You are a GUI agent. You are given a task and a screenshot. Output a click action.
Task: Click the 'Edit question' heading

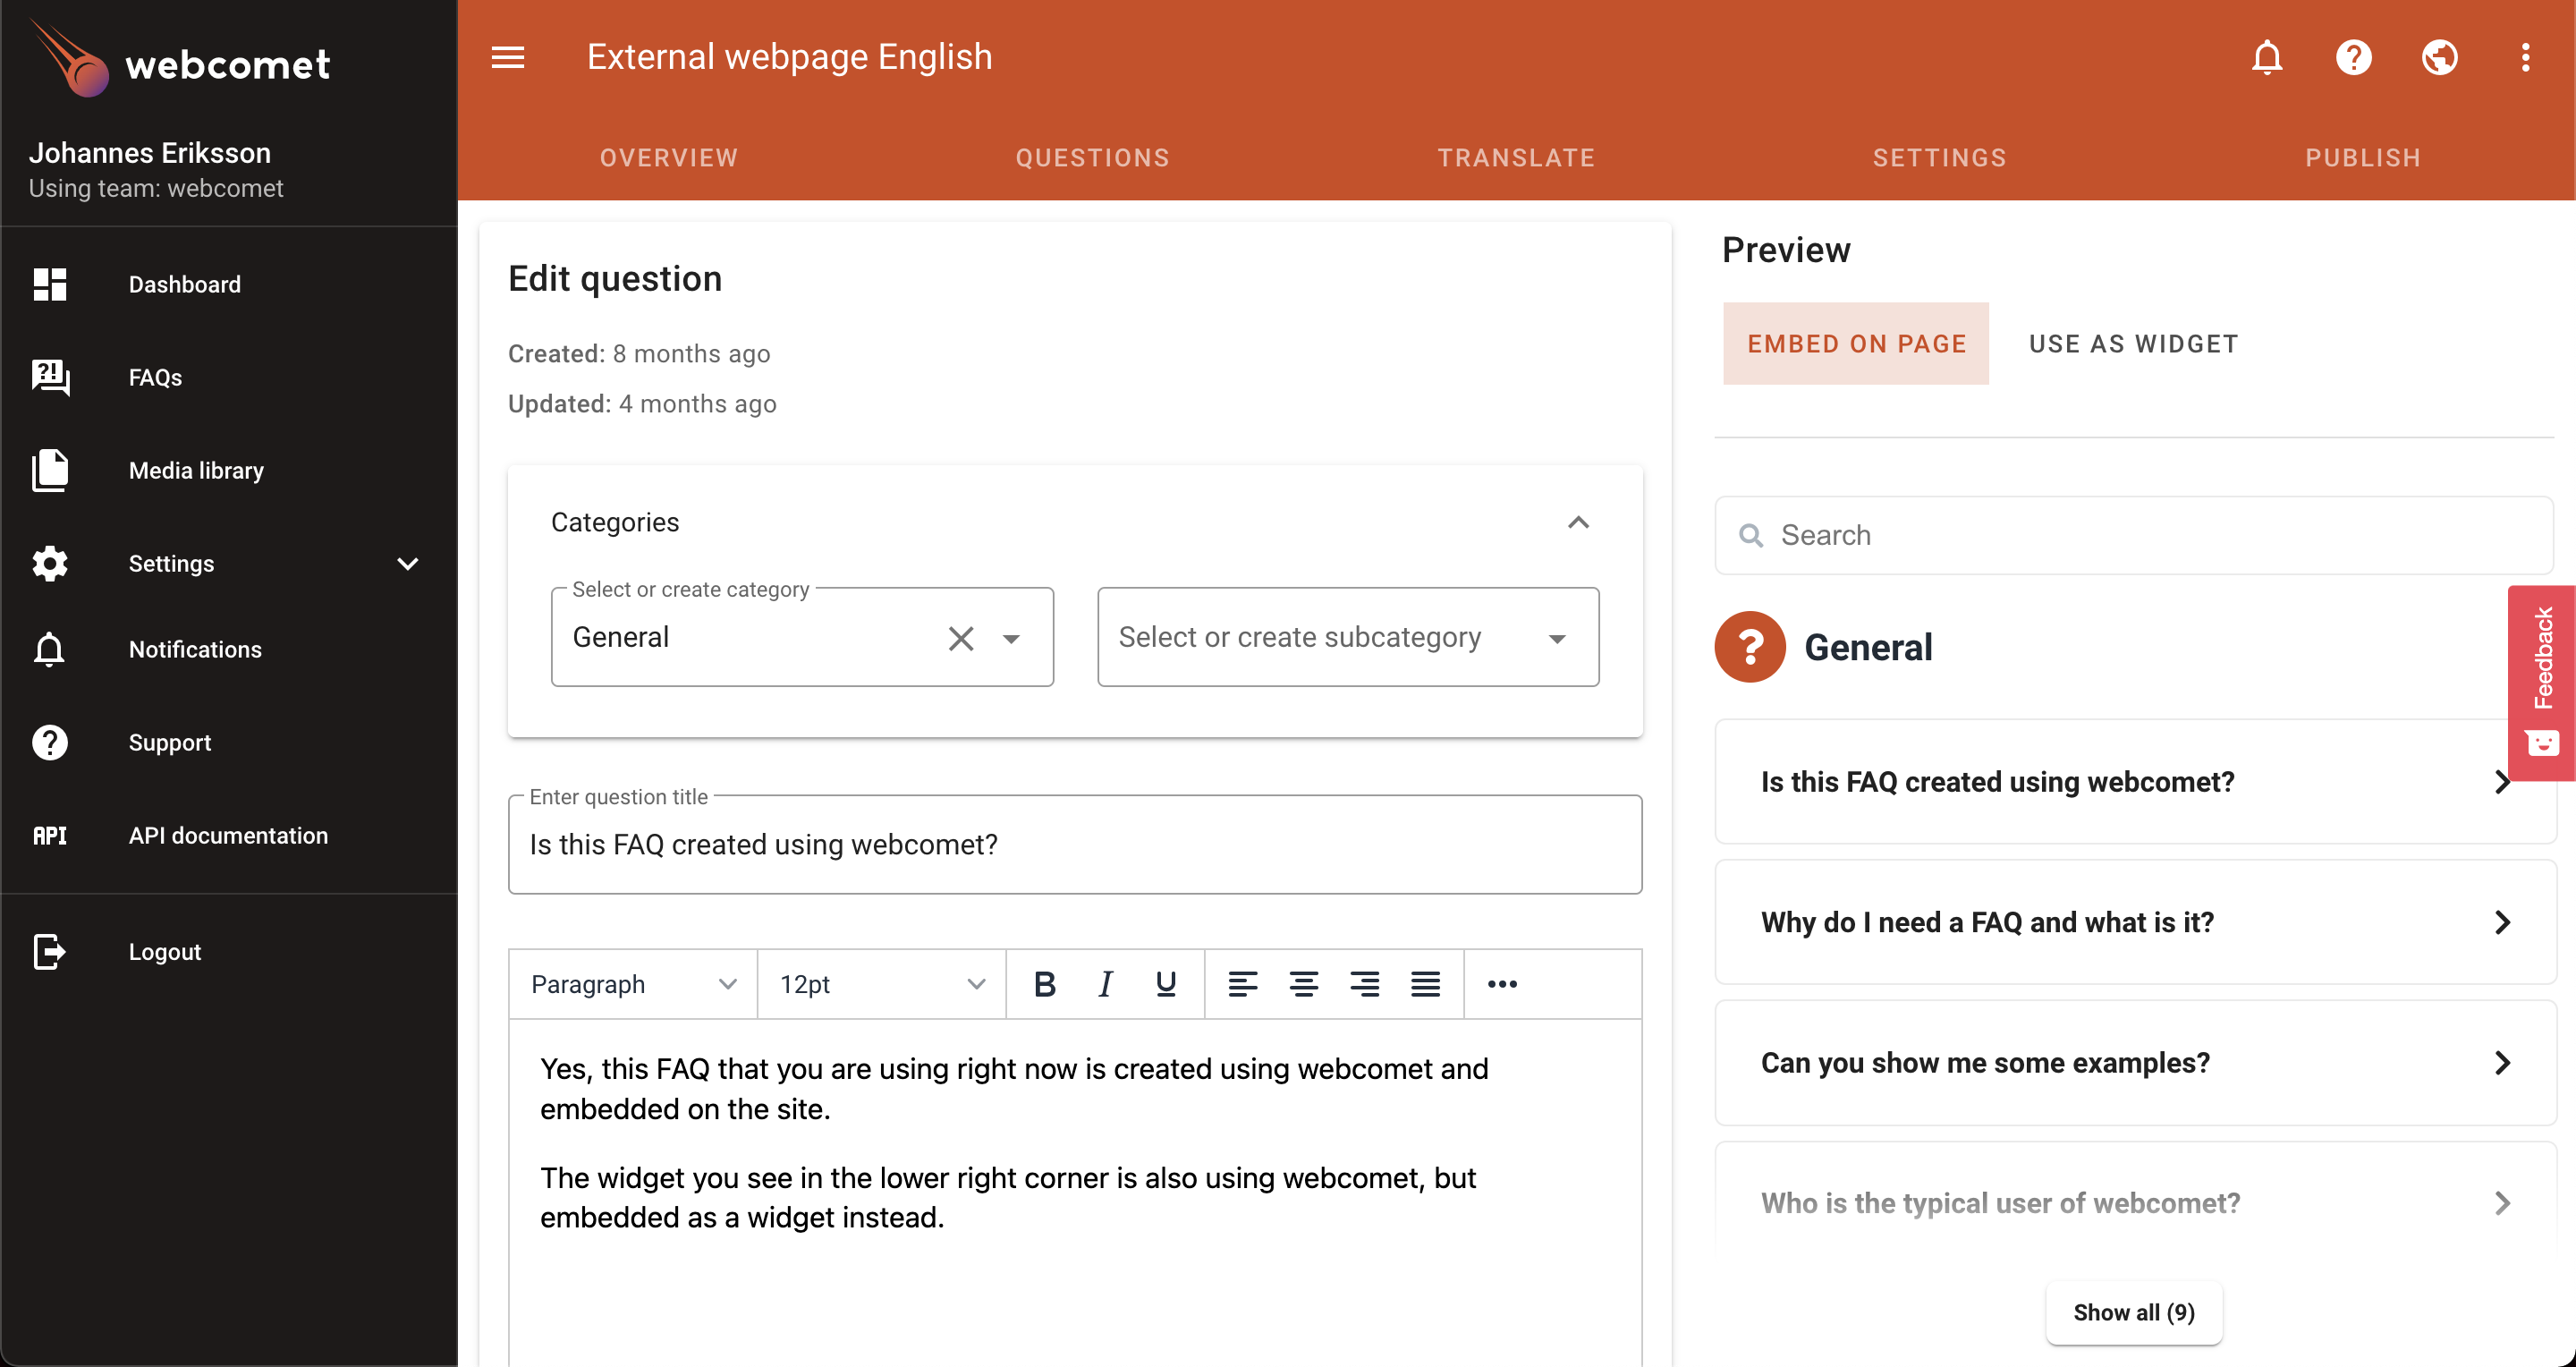click(x=615, y=278)
